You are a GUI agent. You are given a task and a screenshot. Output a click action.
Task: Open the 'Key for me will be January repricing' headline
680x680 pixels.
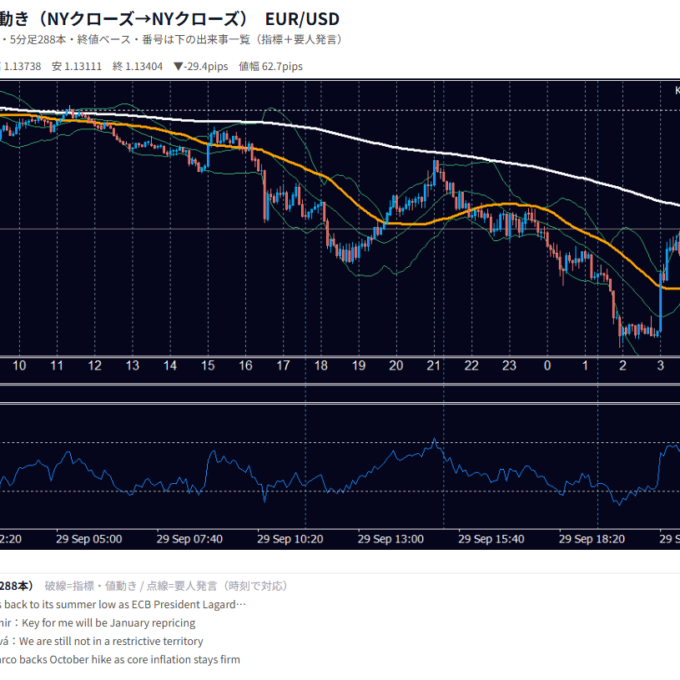pyautogui.click(x=98, y=623)
